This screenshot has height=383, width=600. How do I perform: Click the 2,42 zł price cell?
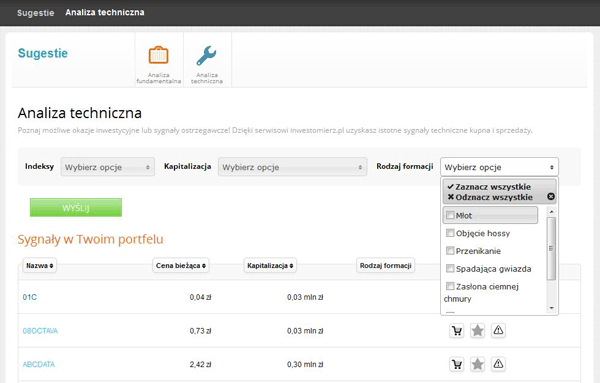click(201, 365)
